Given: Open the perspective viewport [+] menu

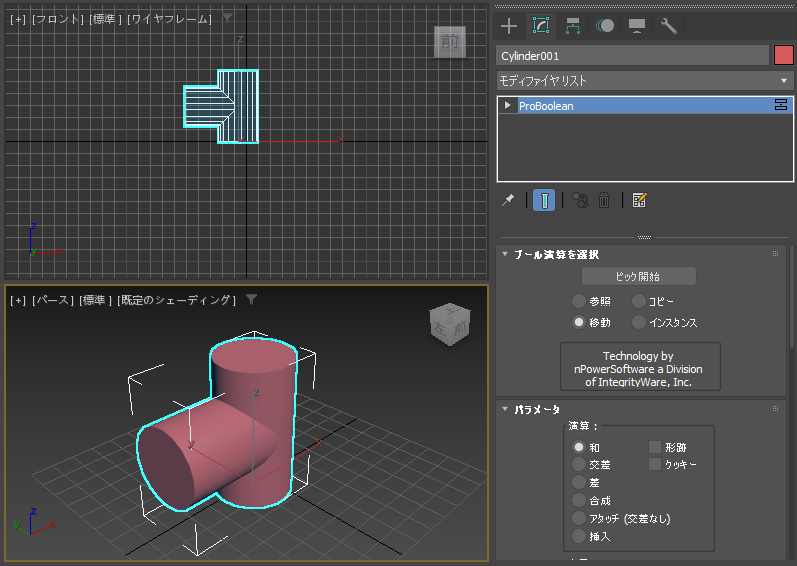Looking at the screenshot, I should (18, 300).
